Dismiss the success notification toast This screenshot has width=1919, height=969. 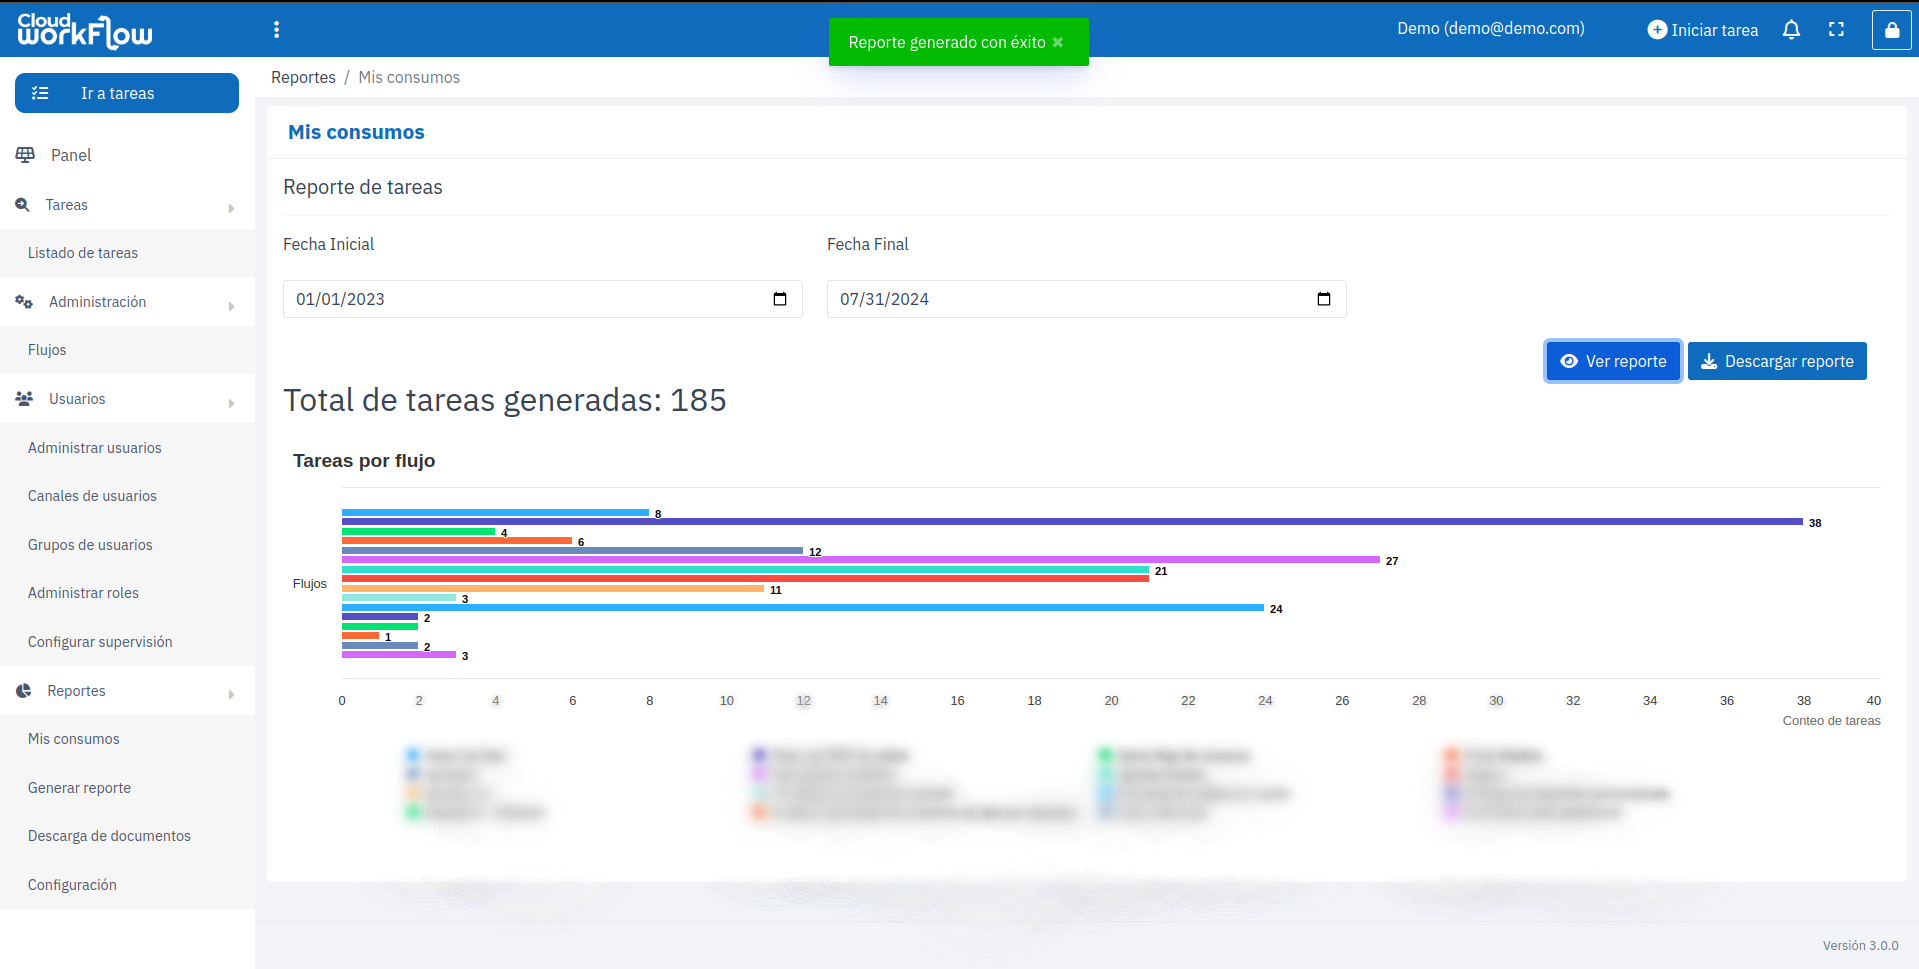pyautogui.click(x=1058, y=42)
